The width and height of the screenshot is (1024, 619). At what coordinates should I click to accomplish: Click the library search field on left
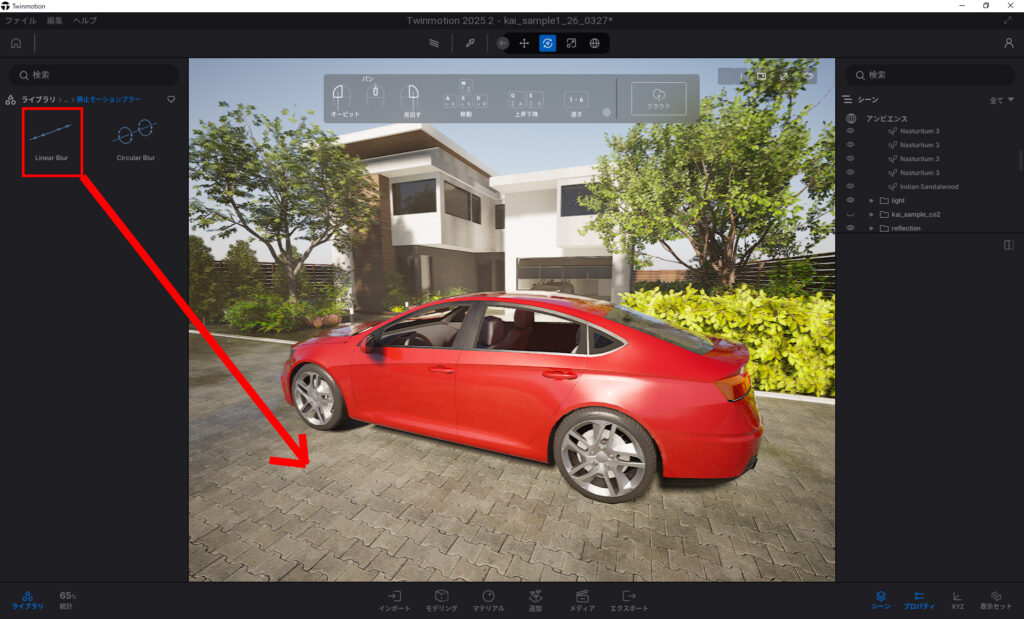coord(95,75)
